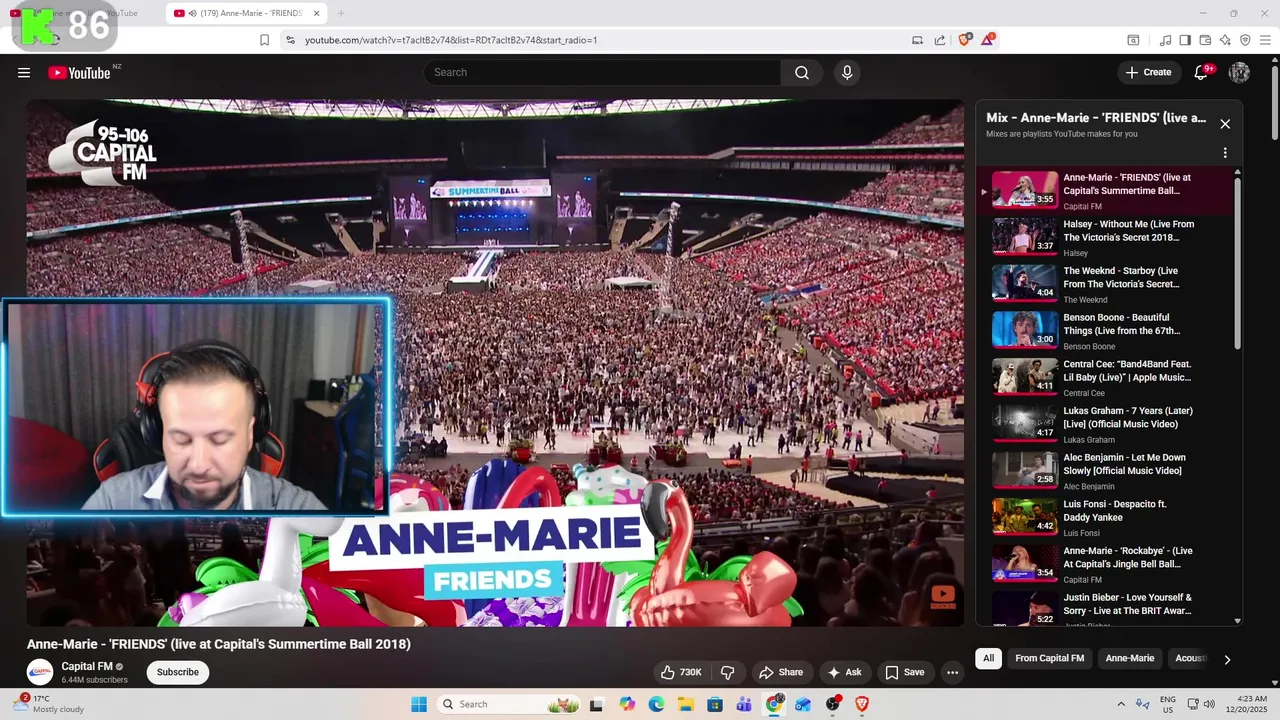Open File Explorer from taskbar
The width and height of the screenshot is (1280, 720).
pos(686,704)
